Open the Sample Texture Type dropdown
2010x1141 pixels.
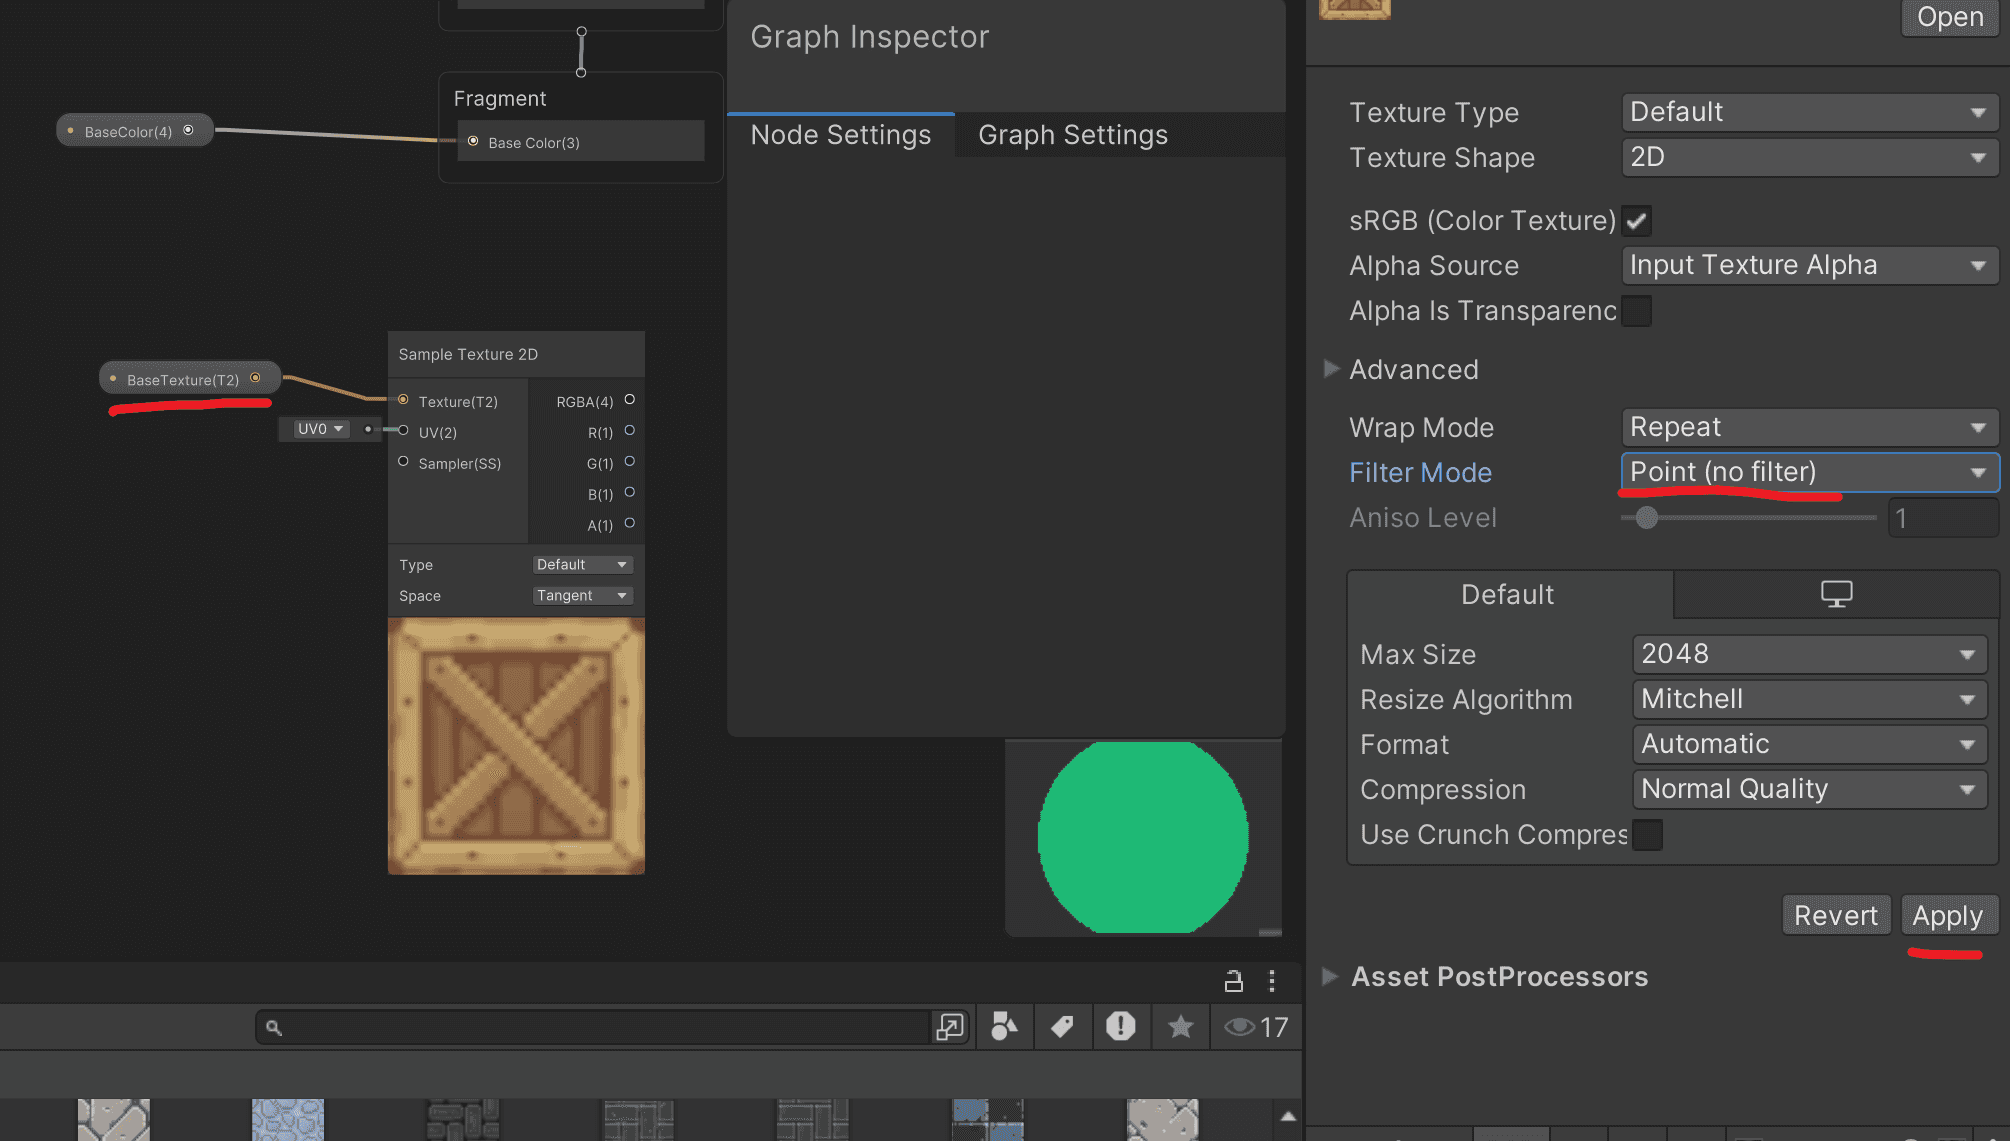pyautogui.click(x=582, y=565)
